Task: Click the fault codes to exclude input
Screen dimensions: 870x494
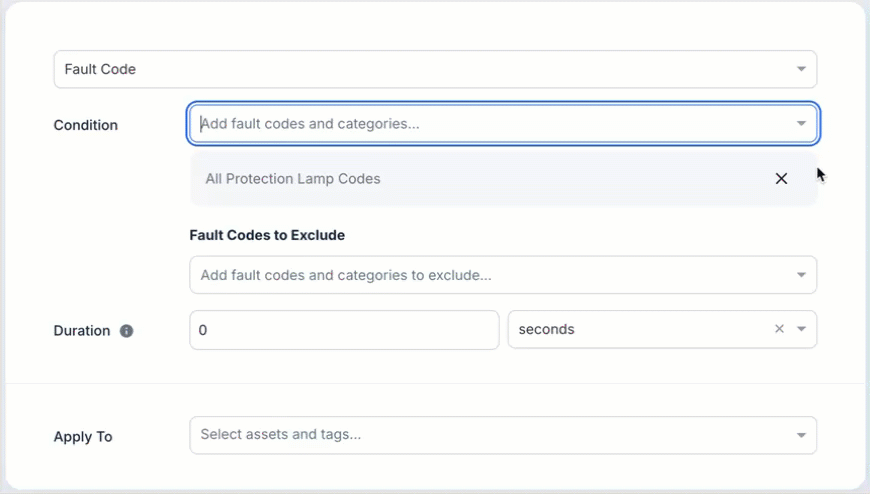Action: tap(480, 275)
